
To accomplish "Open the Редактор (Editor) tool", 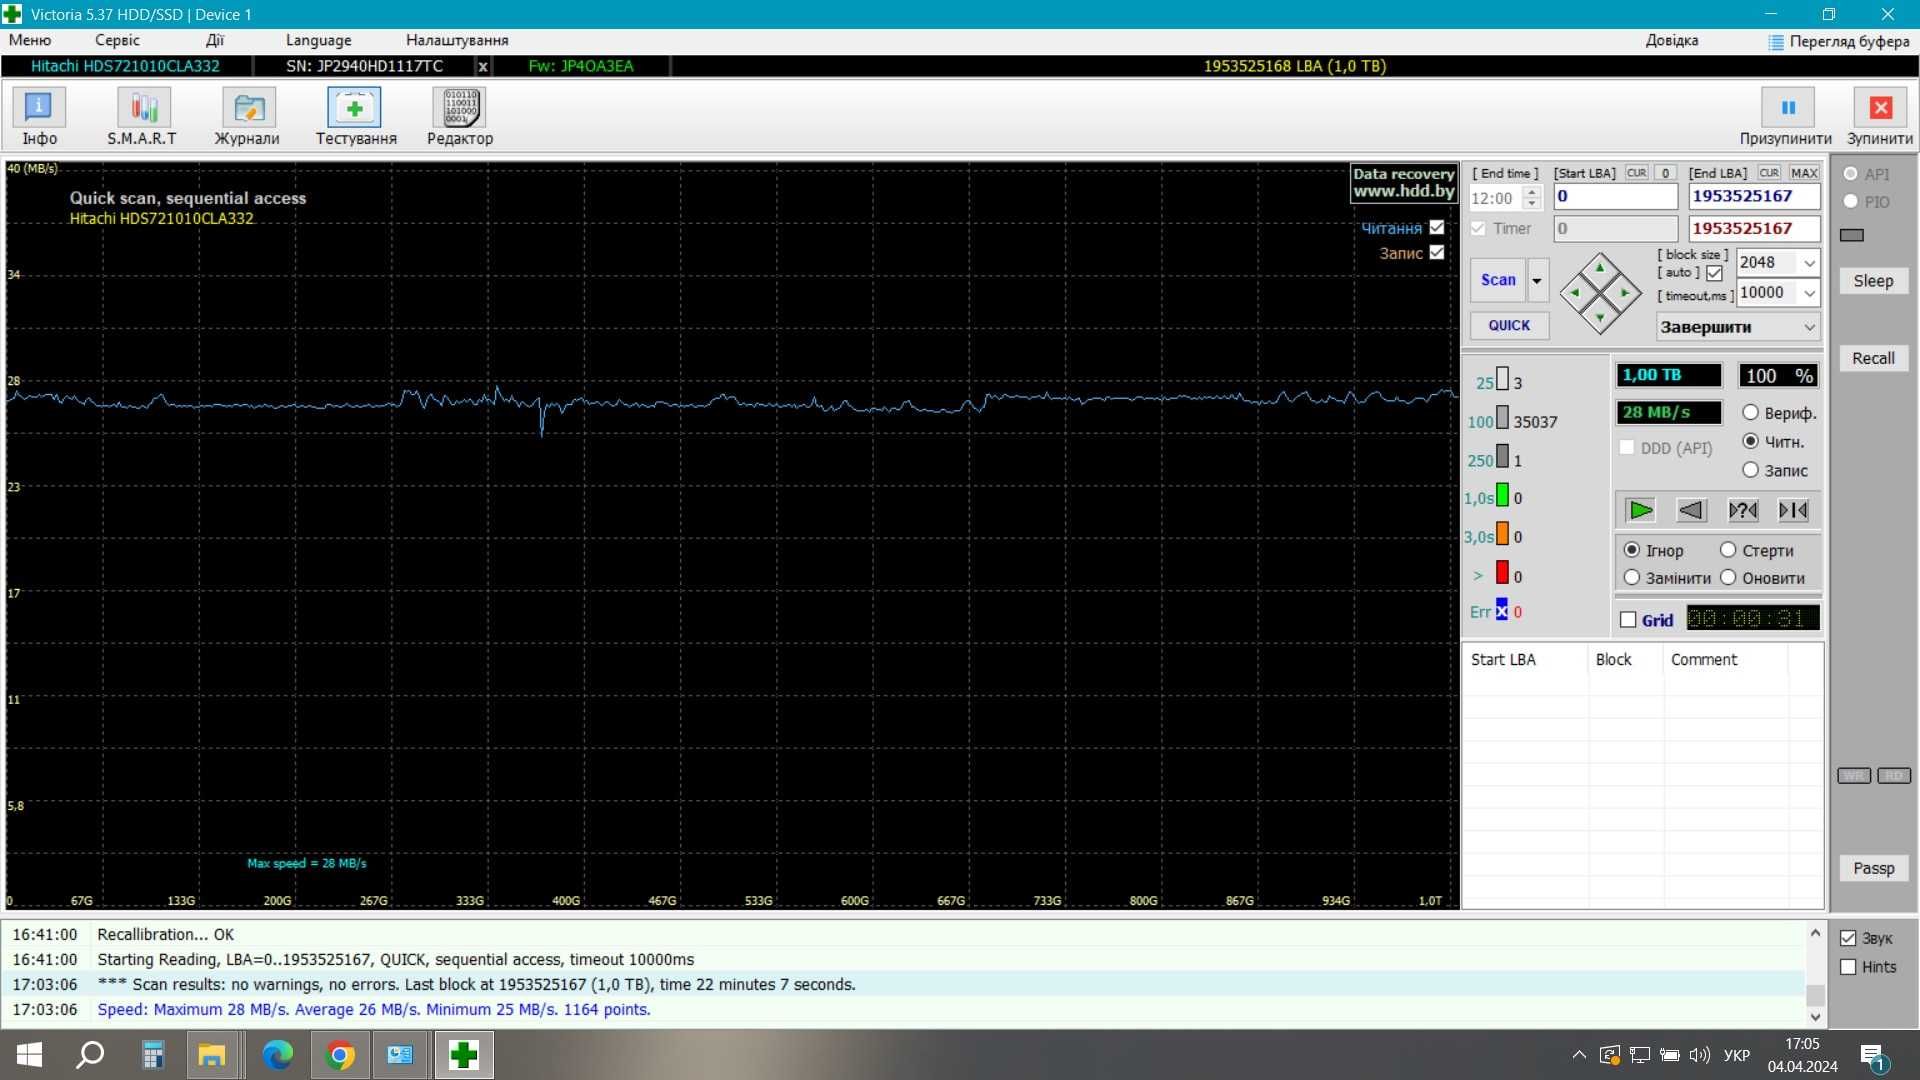I will click(458, 116).
